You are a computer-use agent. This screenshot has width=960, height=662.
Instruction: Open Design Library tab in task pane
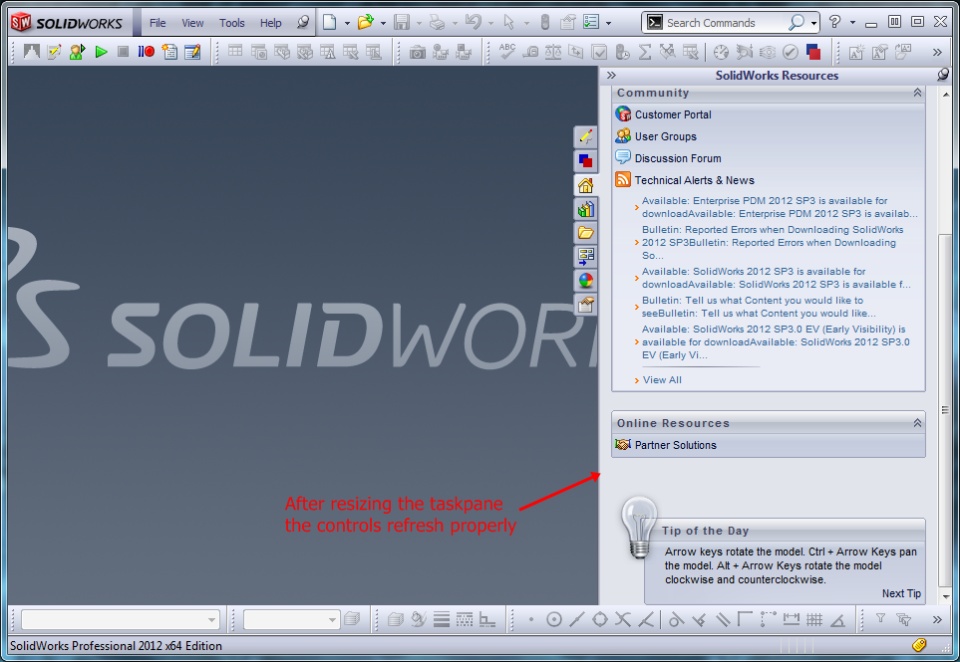(585, 209)
